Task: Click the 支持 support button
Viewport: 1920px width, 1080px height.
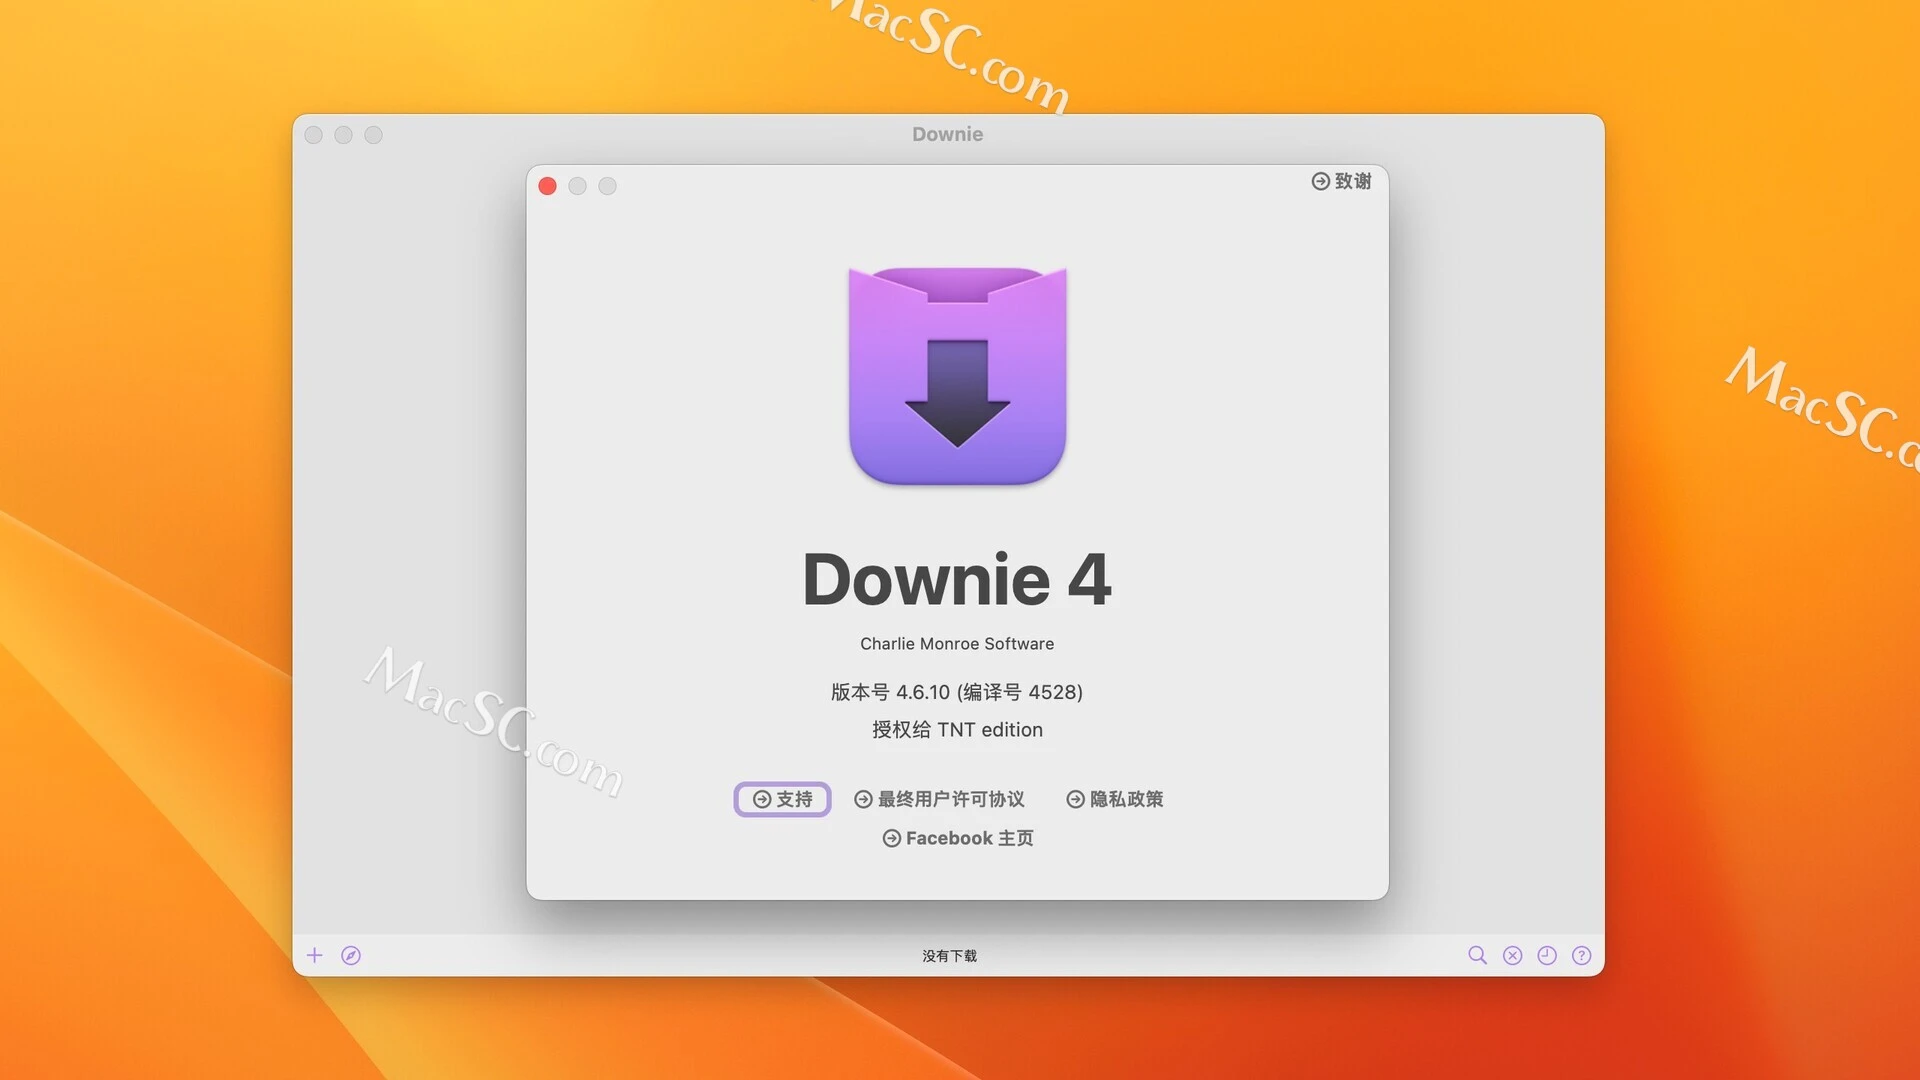Action: (x=782, y=799)
